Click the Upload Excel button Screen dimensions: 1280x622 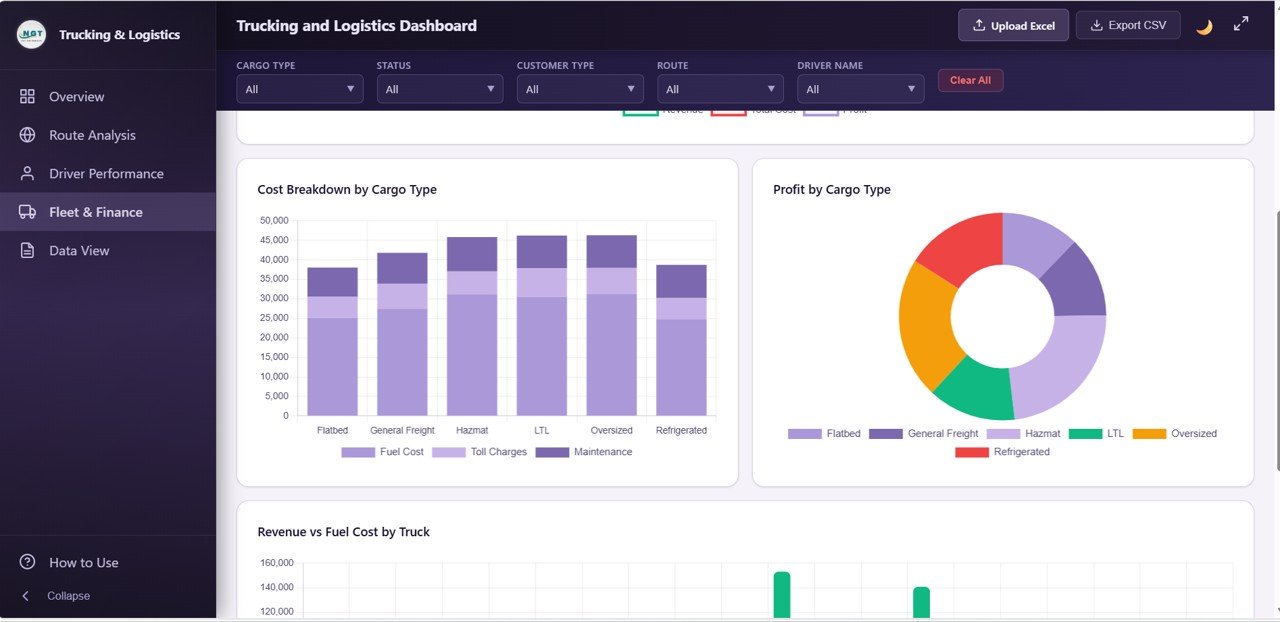pos(1013,25)
